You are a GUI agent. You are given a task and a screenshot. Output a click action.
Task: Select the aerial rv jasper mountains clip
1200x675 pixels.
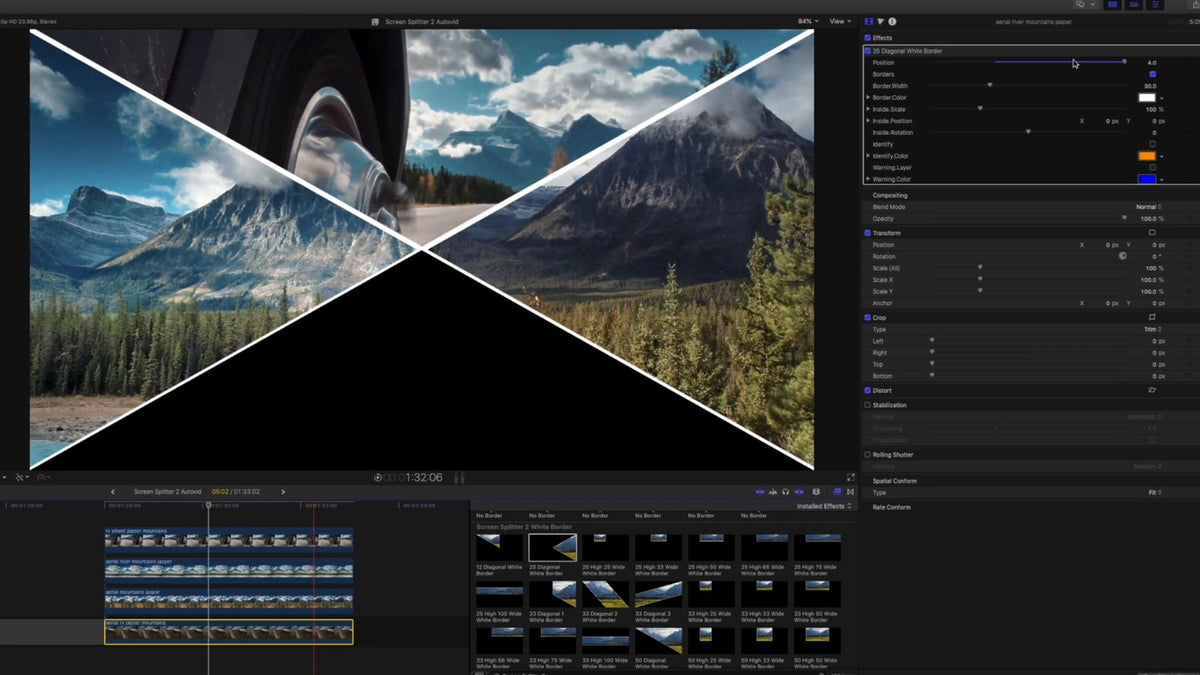229,631
